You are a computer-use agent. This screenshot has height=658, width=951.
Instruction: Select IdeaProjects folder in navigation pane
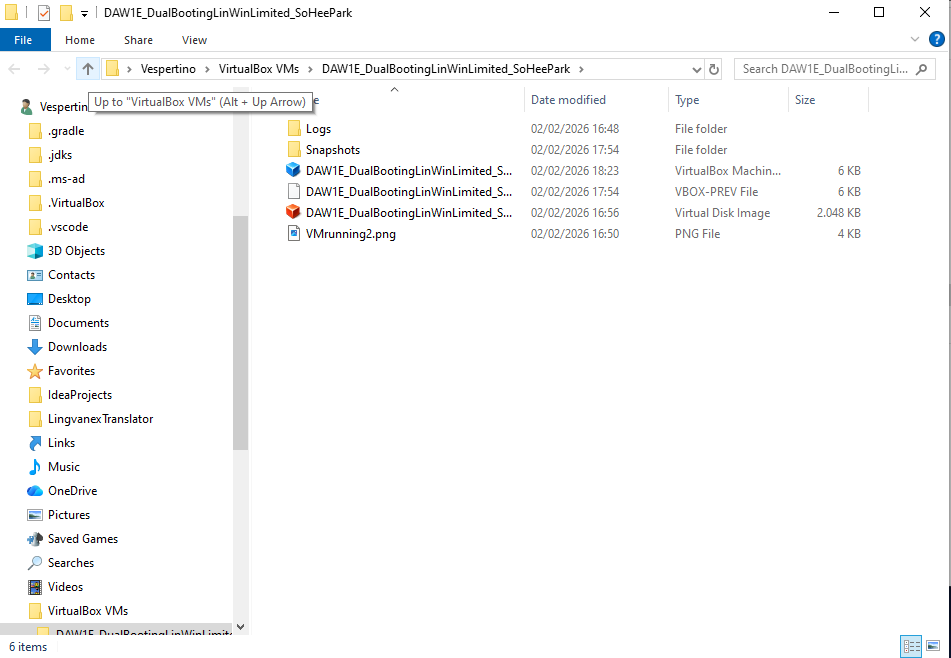click(80, 395)
